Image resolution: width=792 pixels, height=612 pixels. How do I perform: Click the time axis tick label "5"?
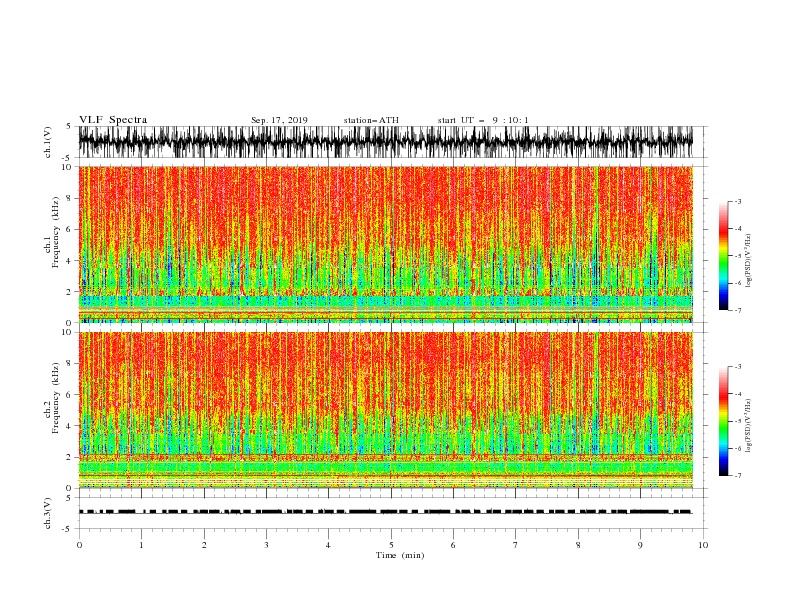point(391,545)
